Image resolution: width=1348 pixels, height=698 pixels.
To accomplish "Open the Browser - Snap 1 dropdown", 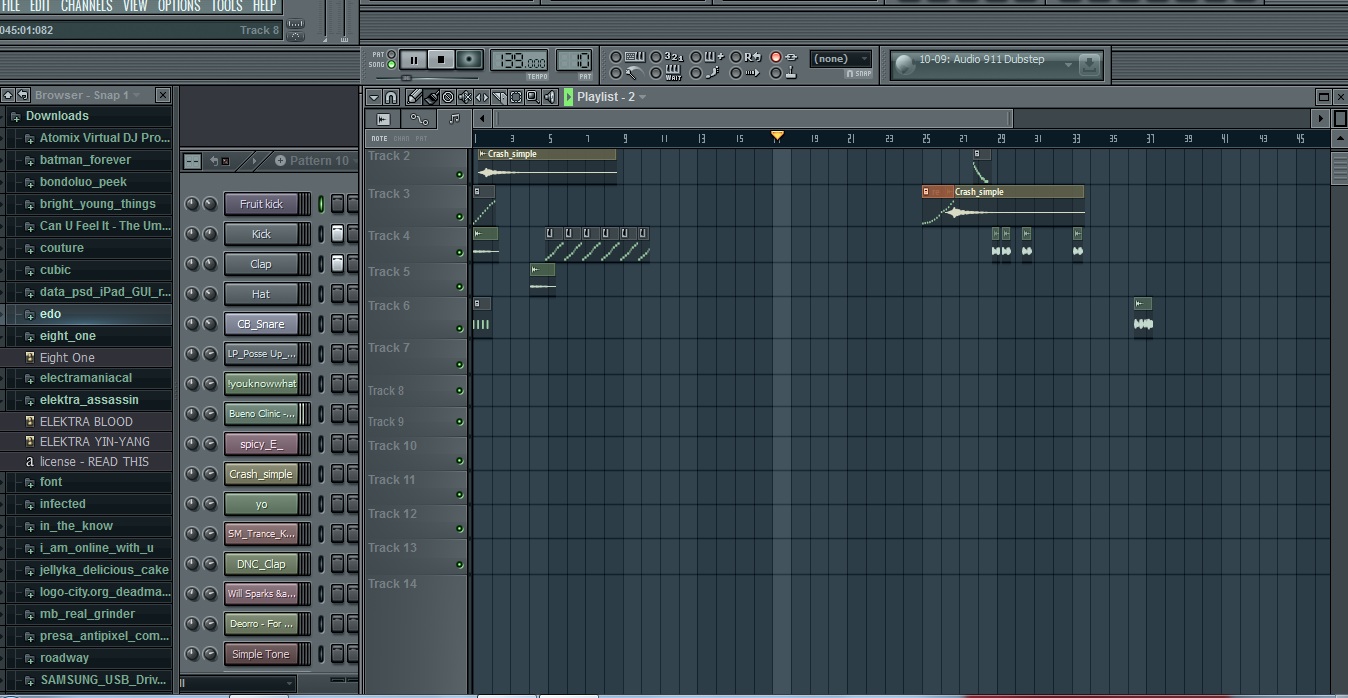I will tap(88, 95).
